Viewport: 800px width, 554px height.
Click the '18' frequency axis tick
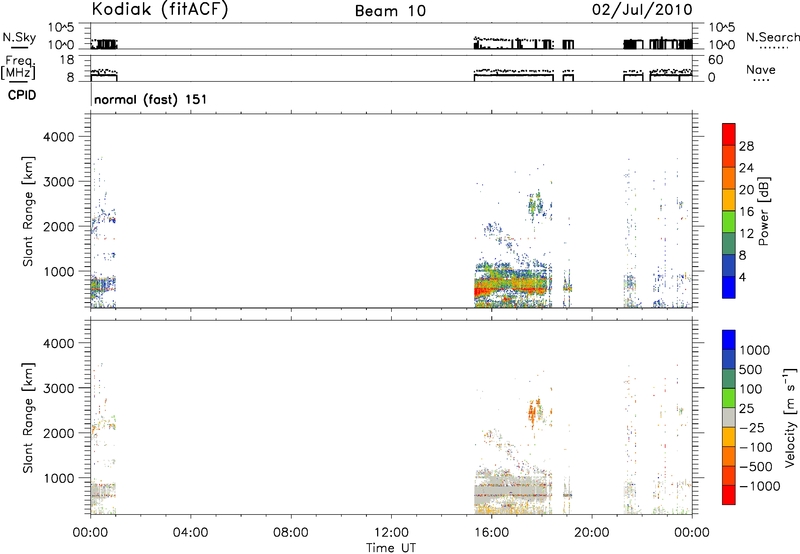coord(67,60)
